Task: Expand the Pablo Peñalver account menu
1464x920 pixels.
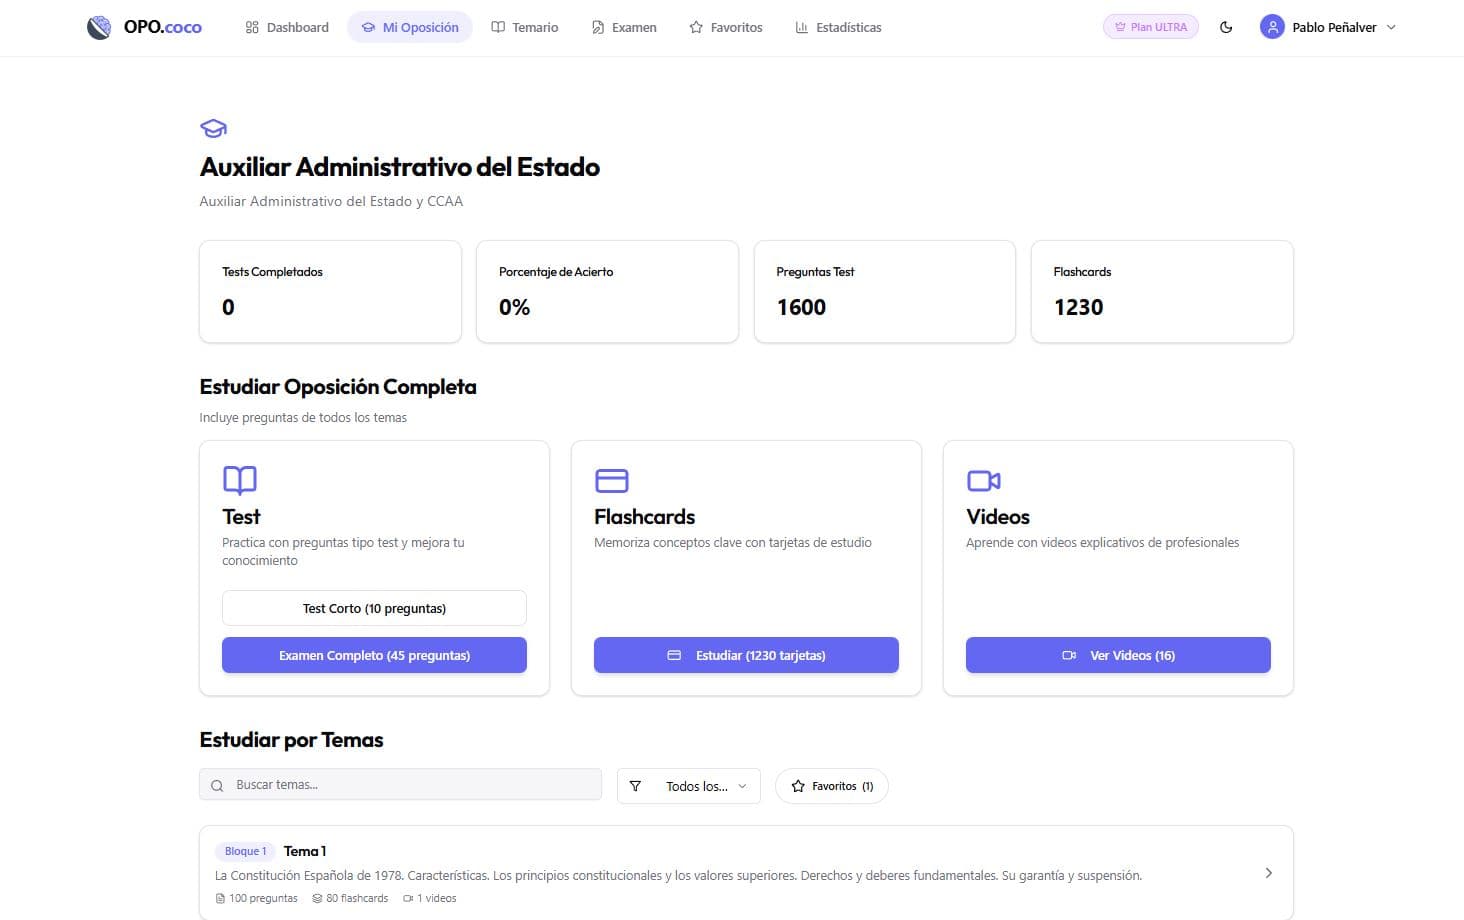Action: [x=1390, y=28]
